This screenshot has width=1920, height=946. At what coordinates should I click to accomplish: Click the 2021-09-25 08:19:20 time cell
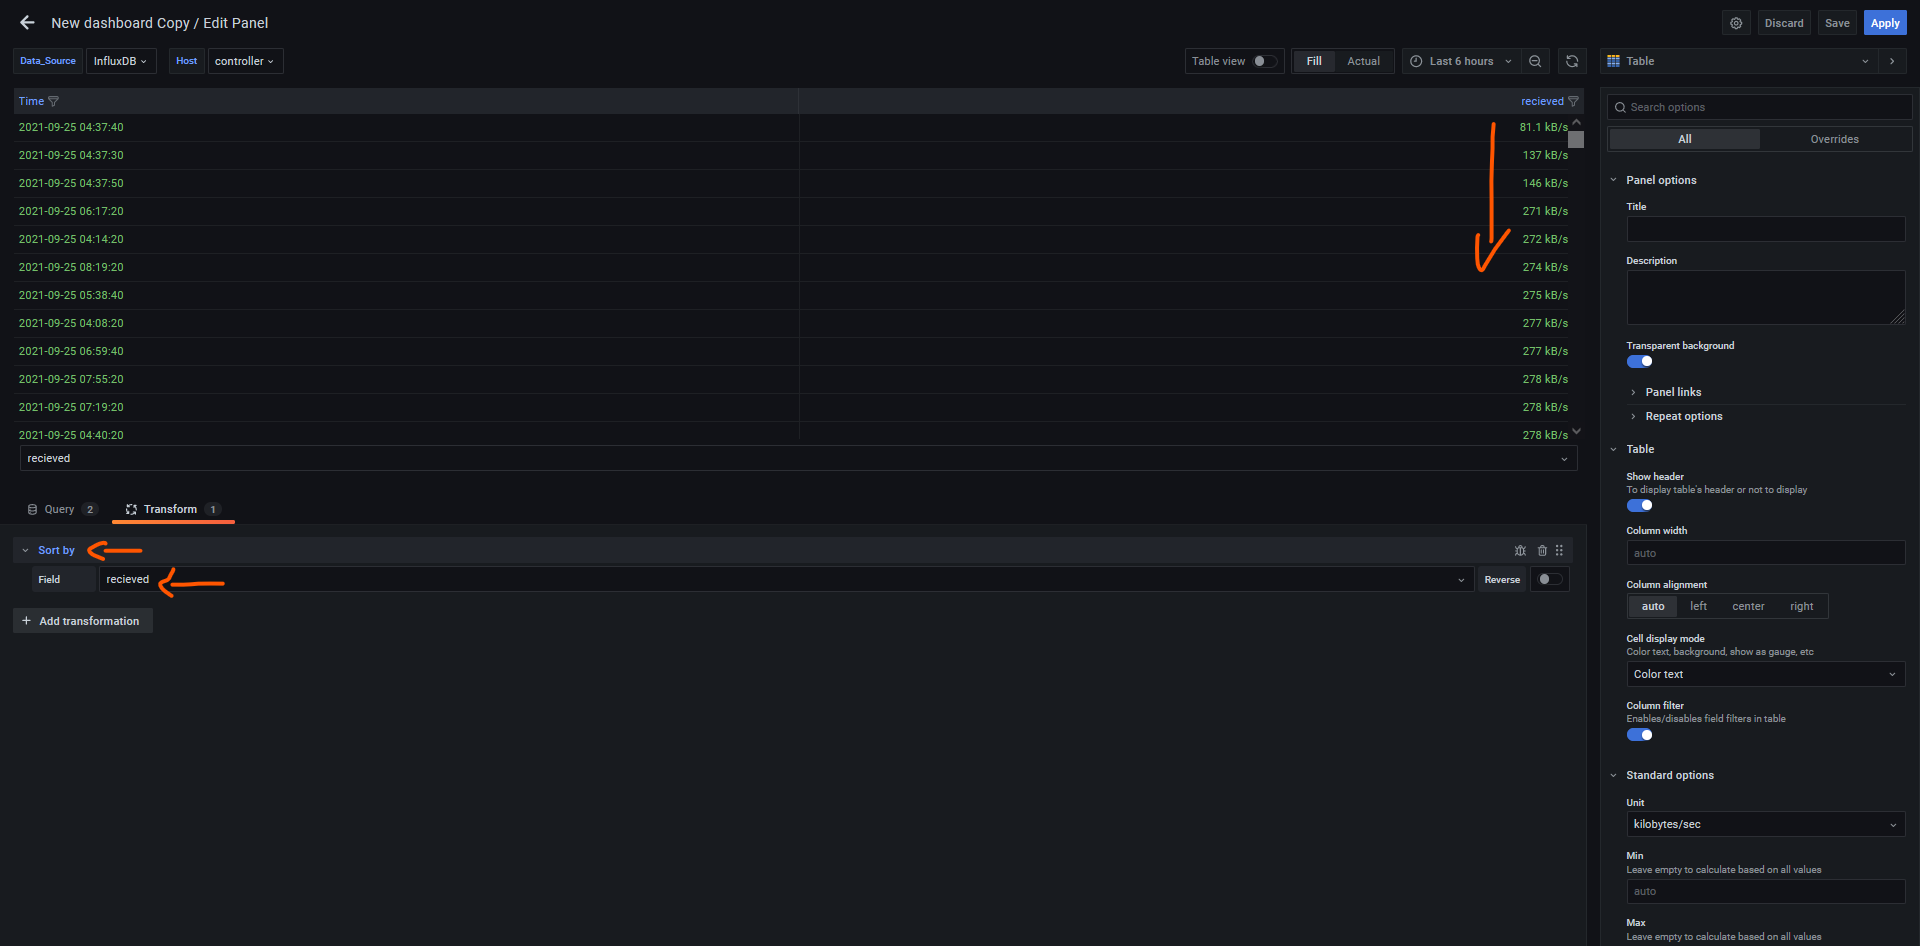pyautogui.click(x=71, y=267)
